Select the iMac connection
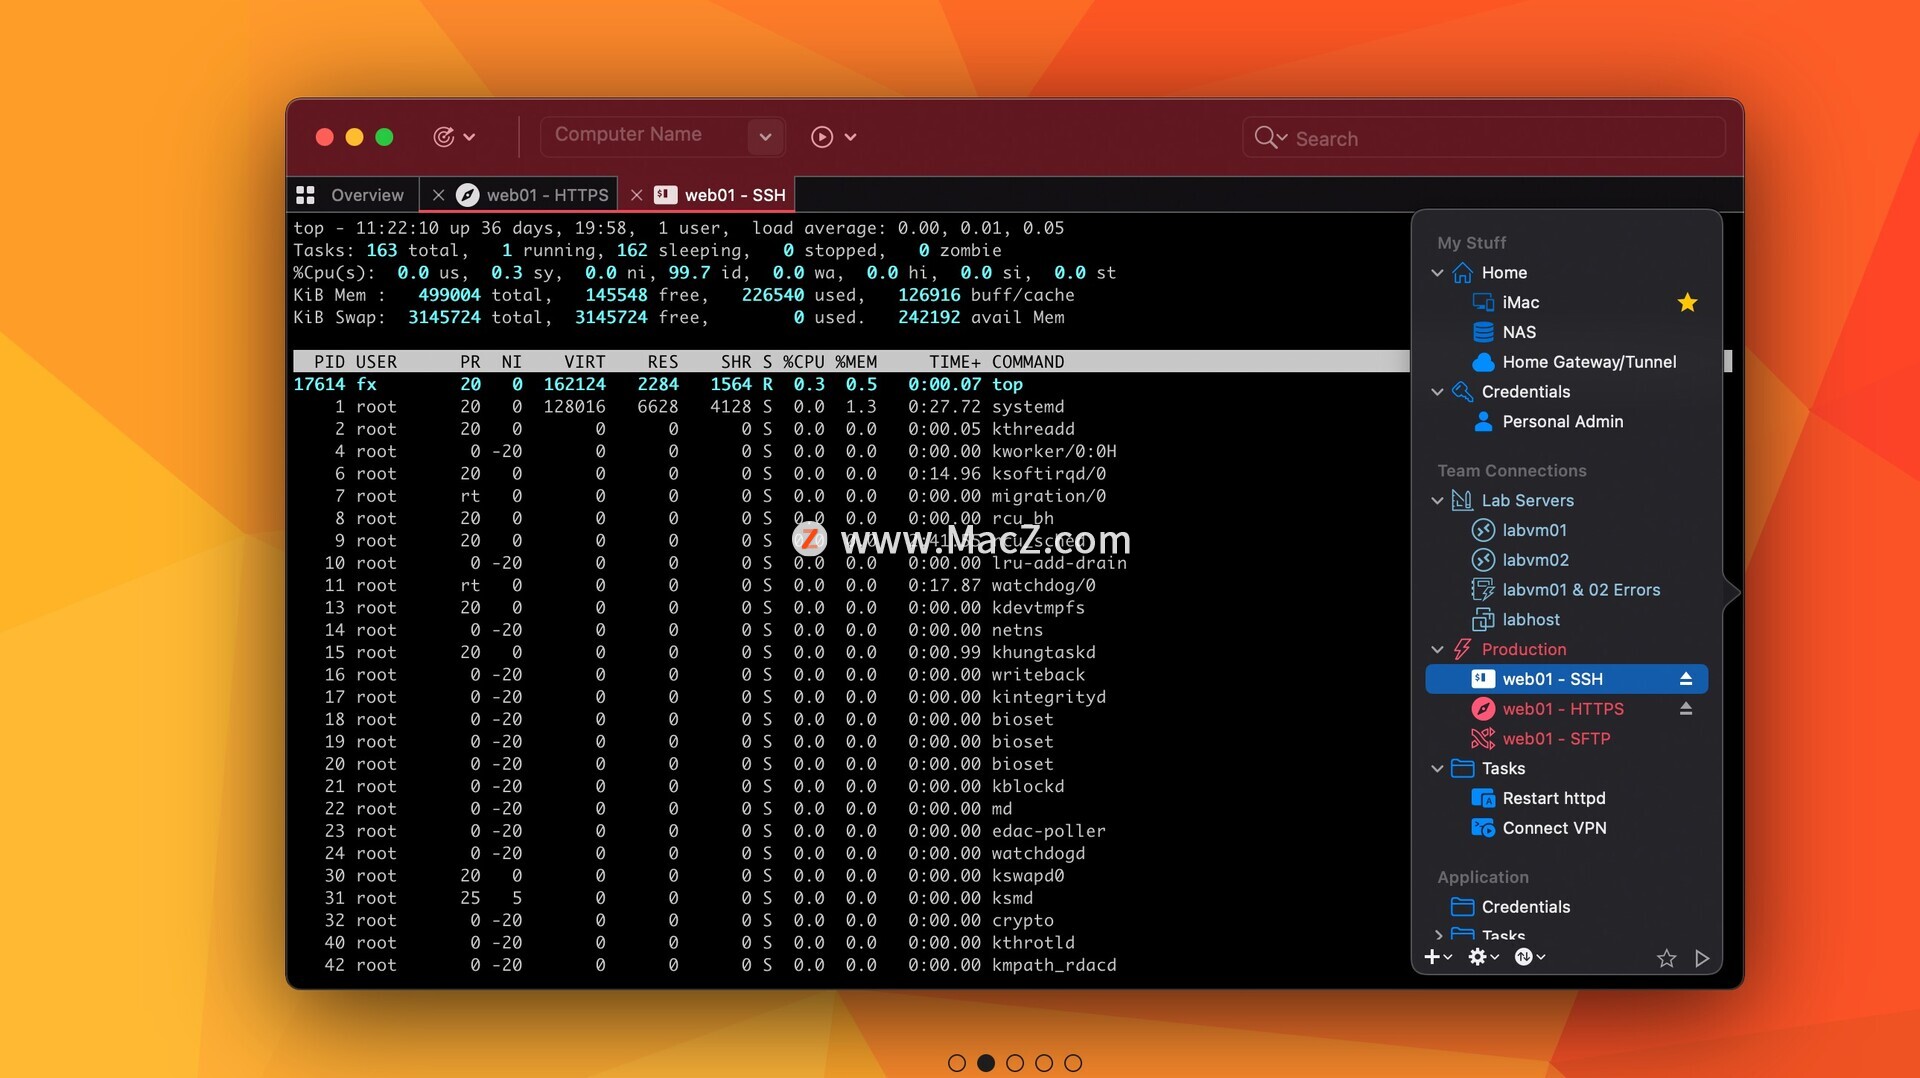Screen dimensions: 1920x1078 click(x=1566, y=303)
